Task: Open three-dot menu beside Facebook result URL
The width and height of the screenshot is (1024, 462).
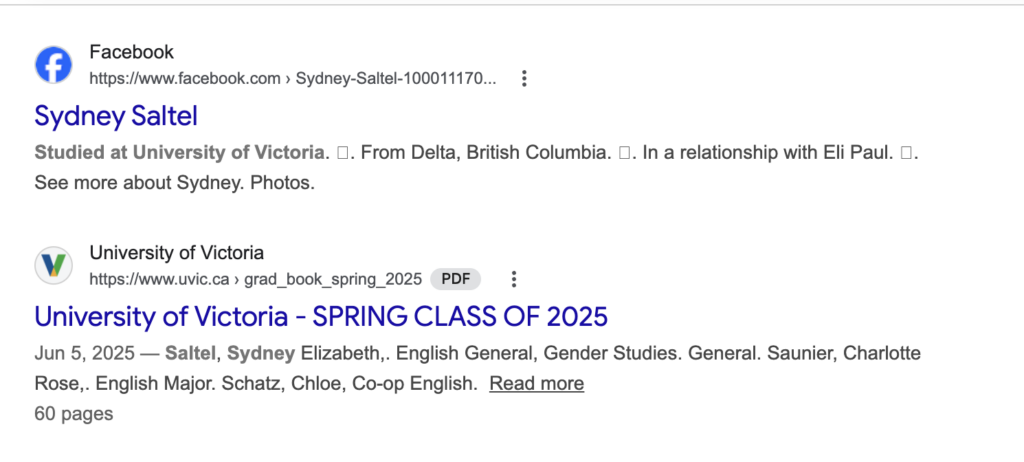Action: tap(524, 79)
